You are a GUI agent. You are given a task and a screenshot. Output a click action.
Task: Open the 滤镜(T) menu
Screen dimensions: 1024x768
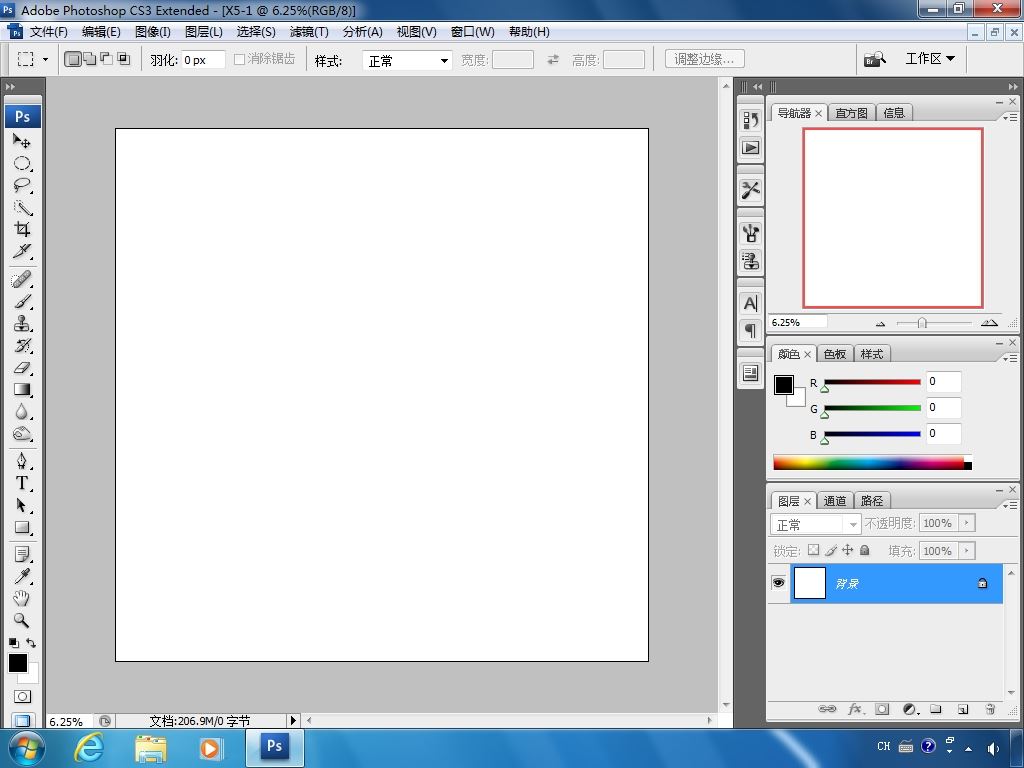(309, 32)
